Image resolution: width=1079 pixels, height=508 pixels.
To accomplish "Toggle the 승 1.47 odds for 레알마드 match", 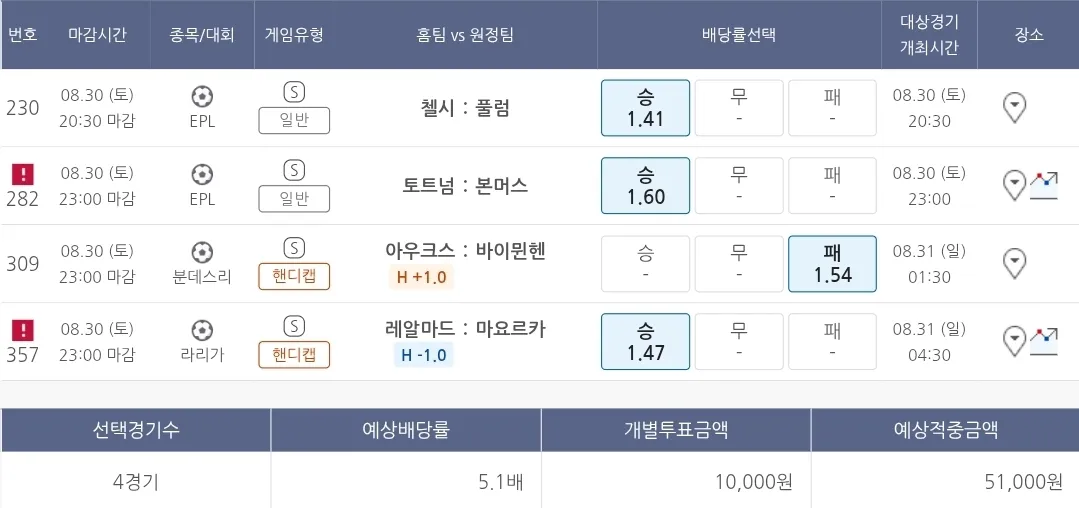I will (x=645, y=342).
